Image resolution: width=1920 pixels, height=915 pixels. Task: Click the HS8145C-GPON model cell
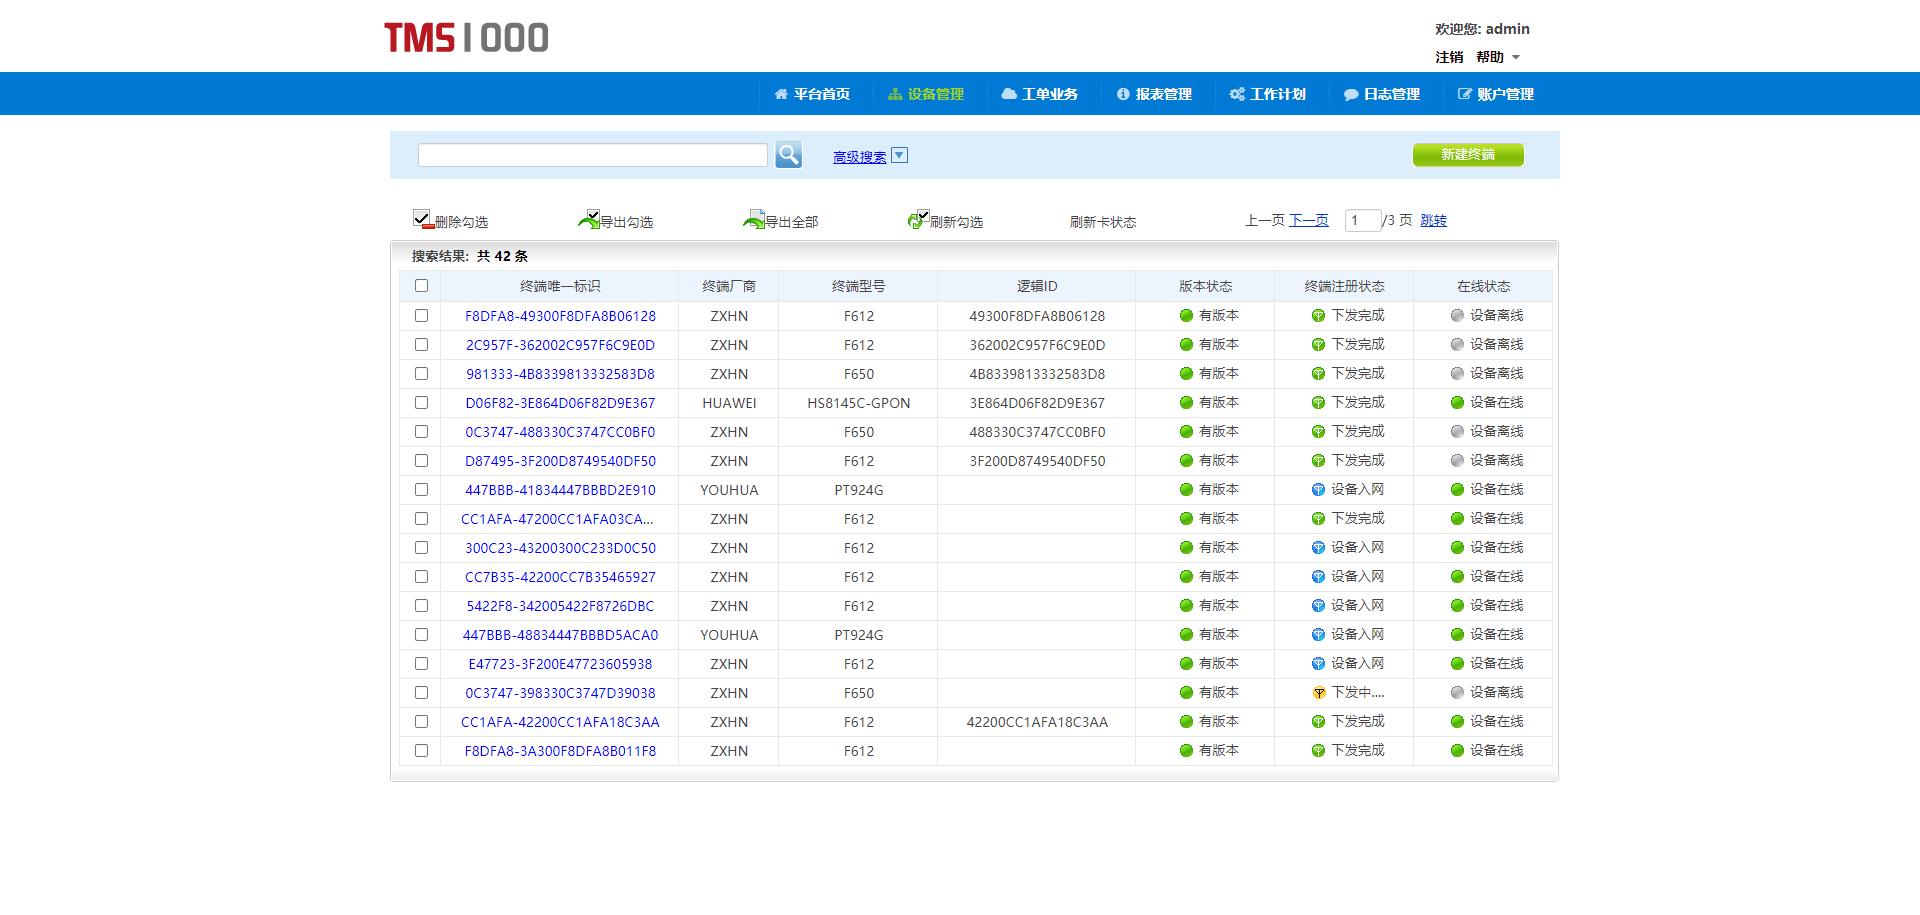point(859,403)
